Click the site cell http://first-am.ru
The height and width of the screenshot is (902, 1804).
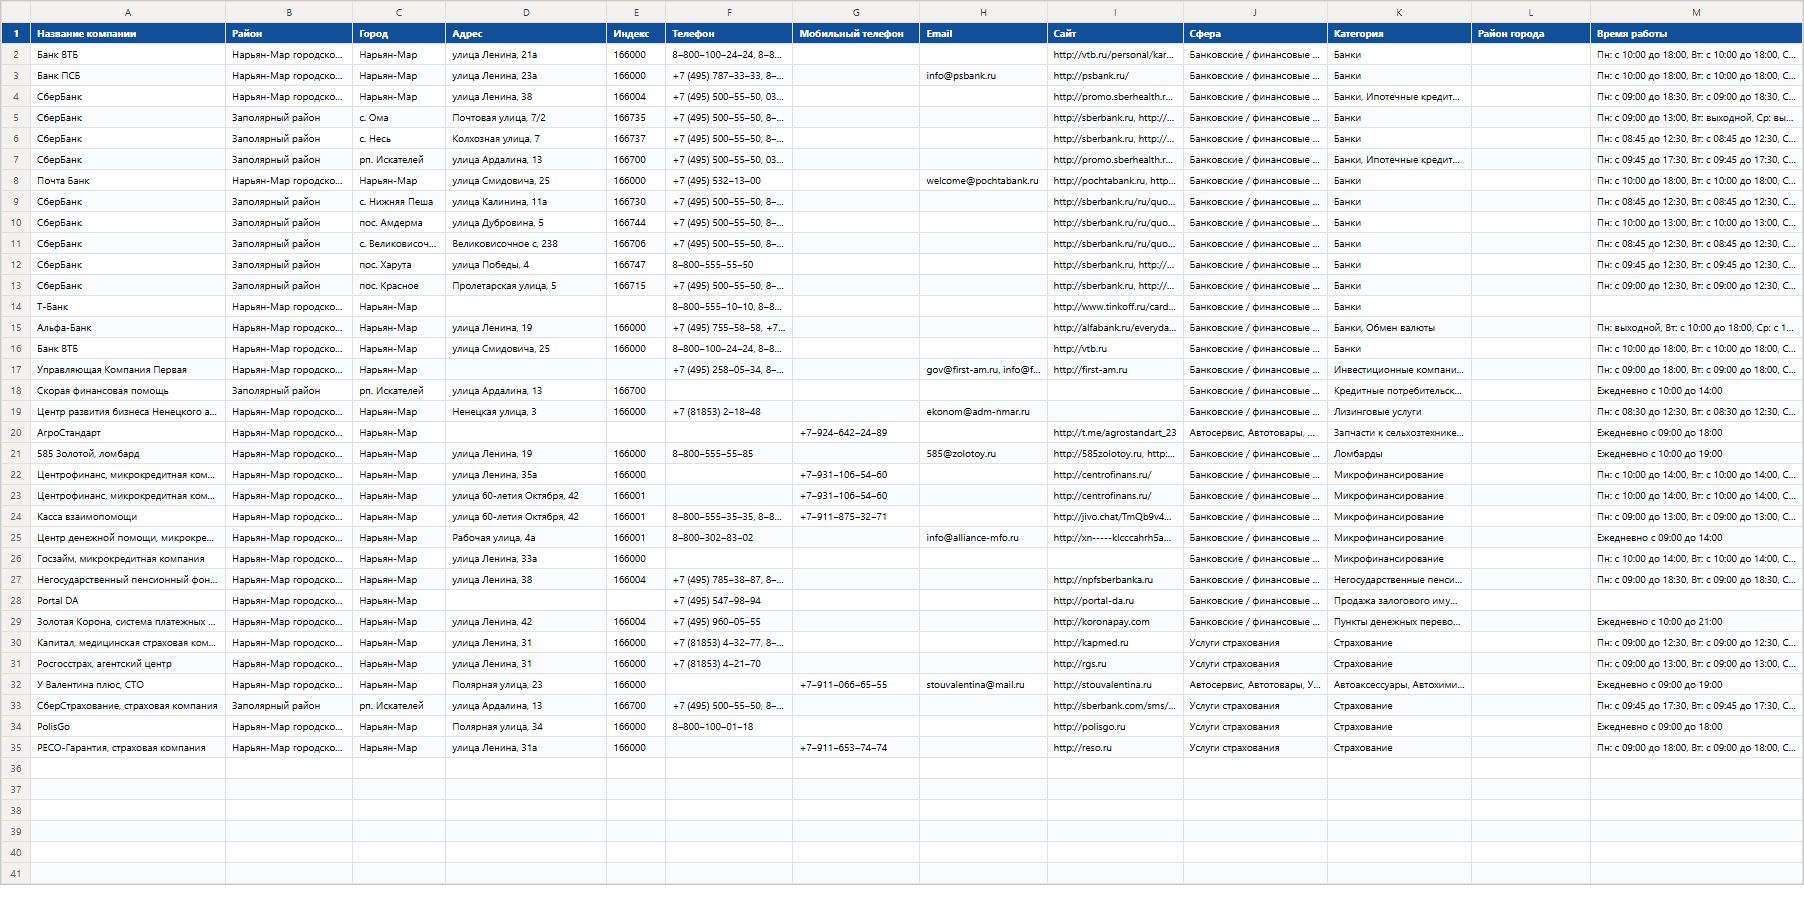coord(1116,370)
